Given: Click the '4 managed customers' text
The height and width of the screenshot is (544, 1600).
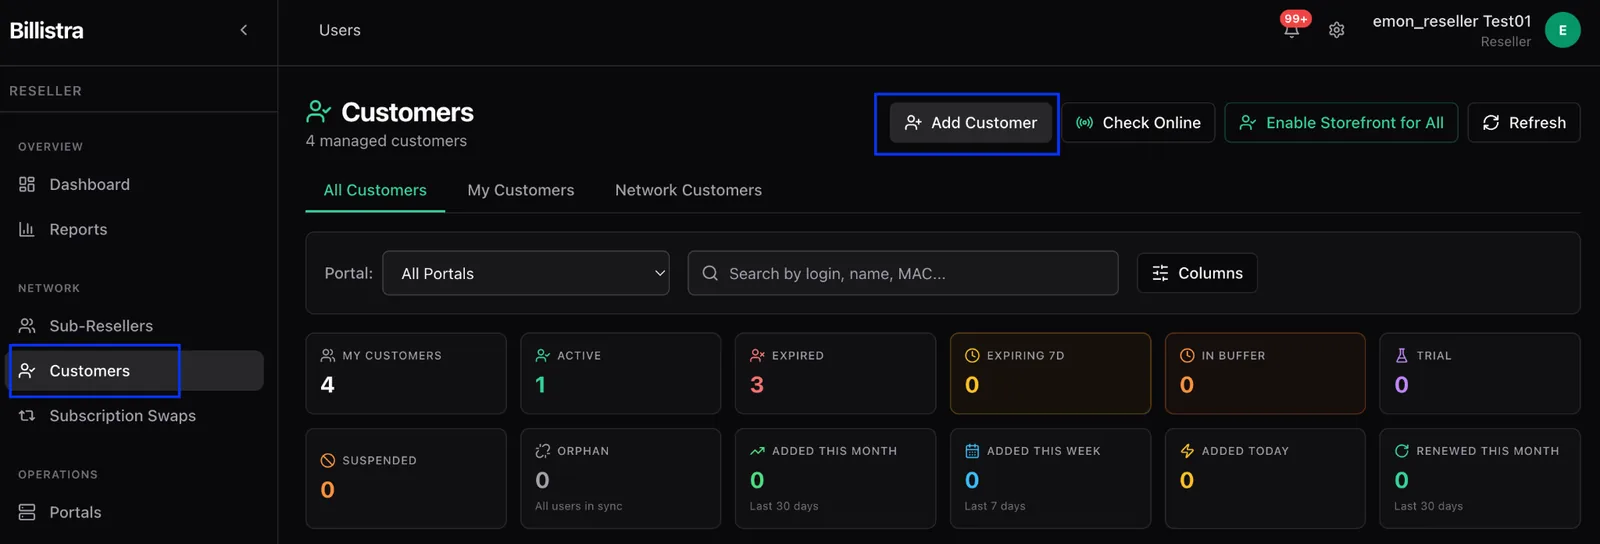Looking at the screenshot, I should [386, 141].
